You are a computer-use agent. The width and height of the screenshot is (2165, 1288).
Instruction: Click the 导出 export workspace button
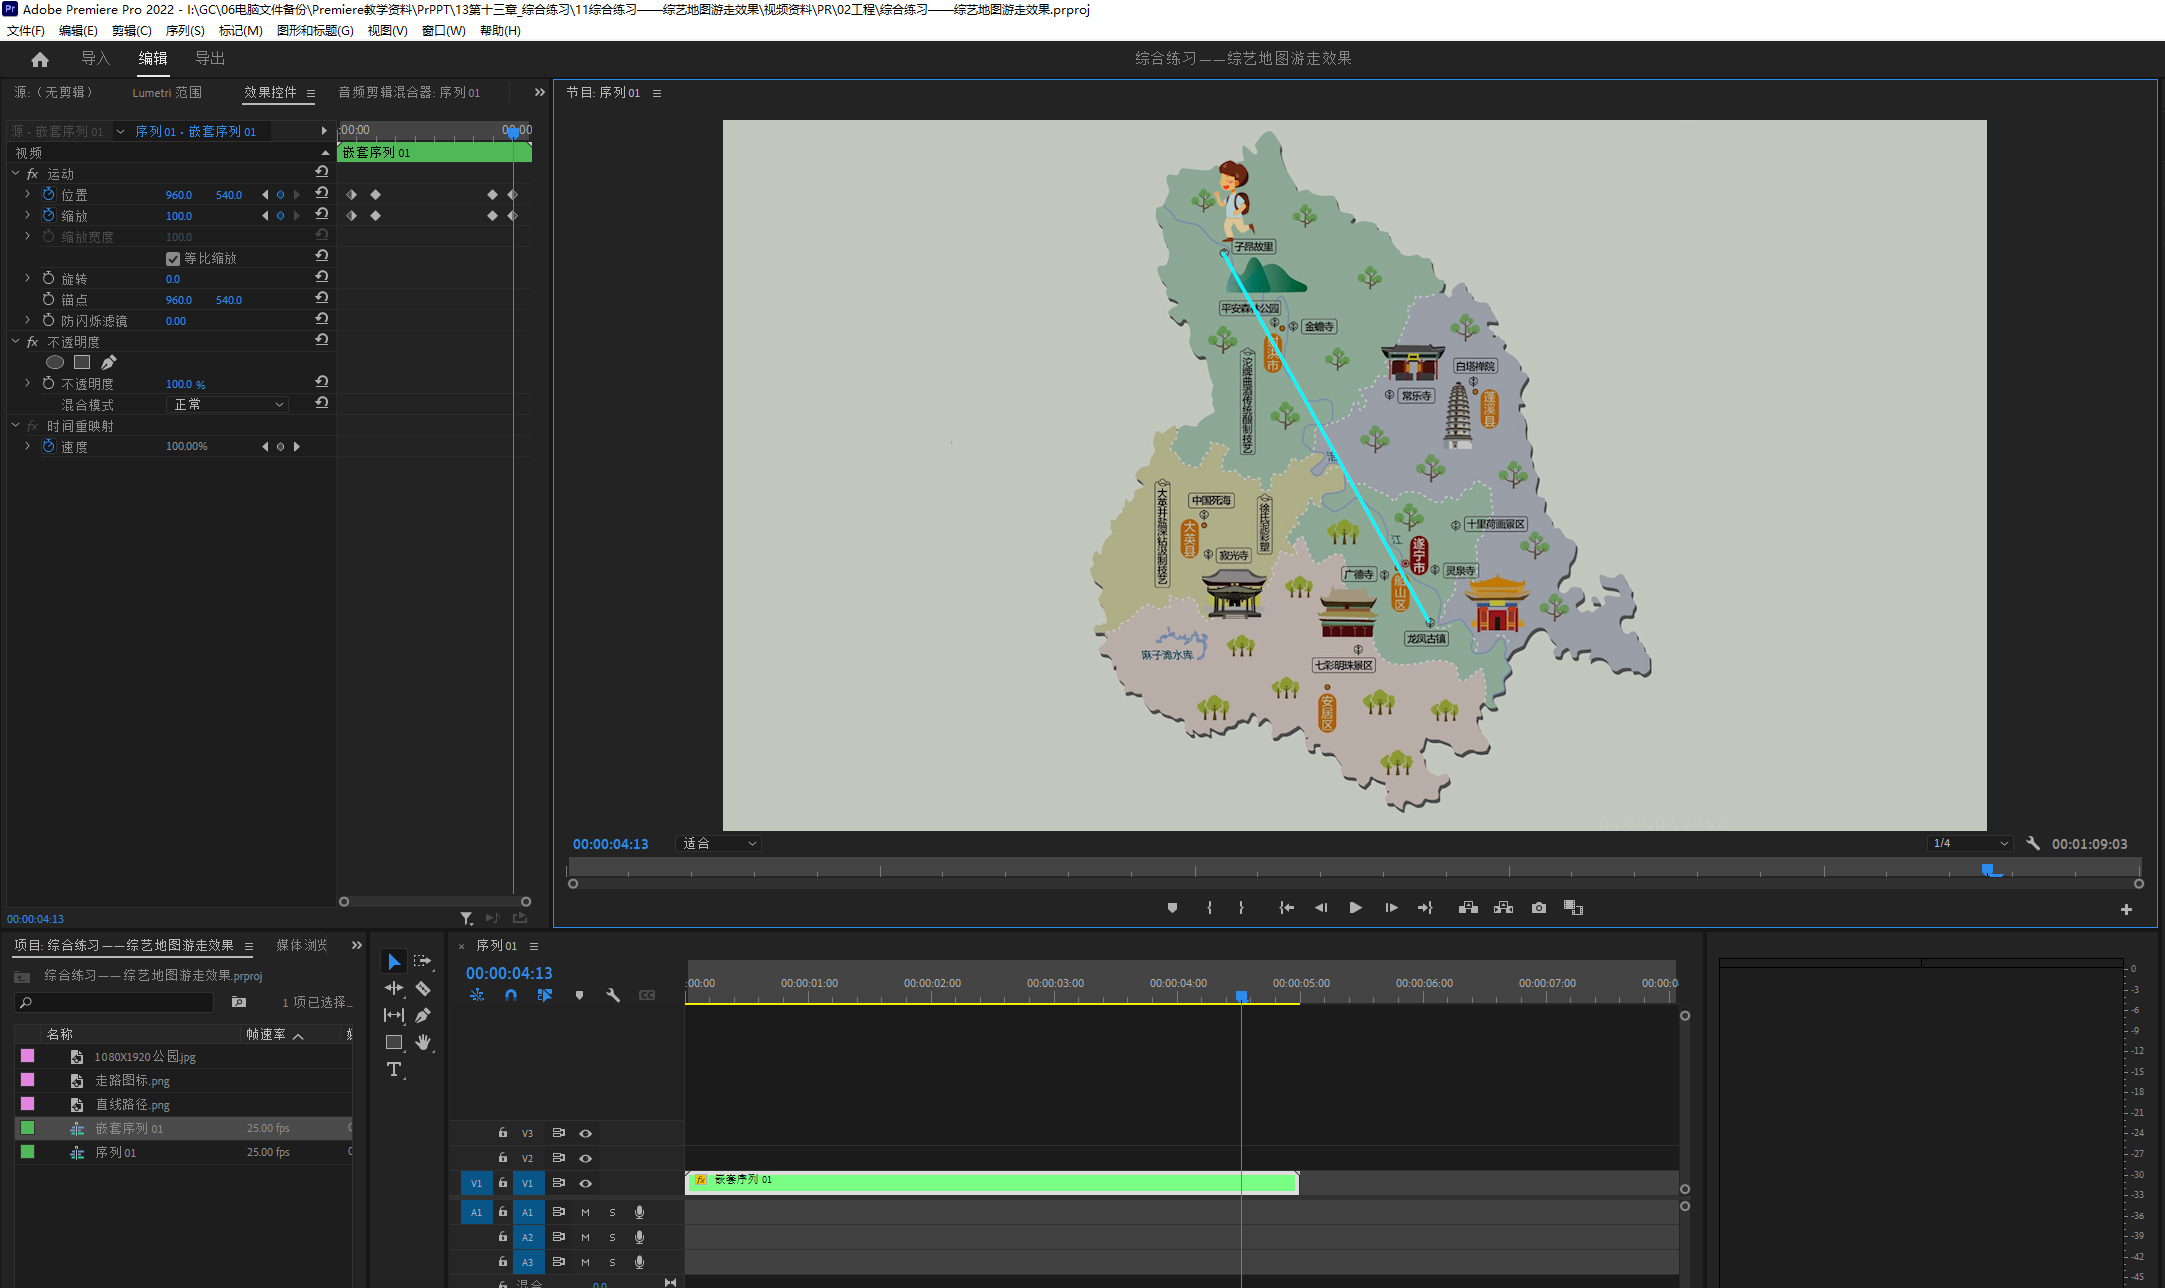click(210, 59)
